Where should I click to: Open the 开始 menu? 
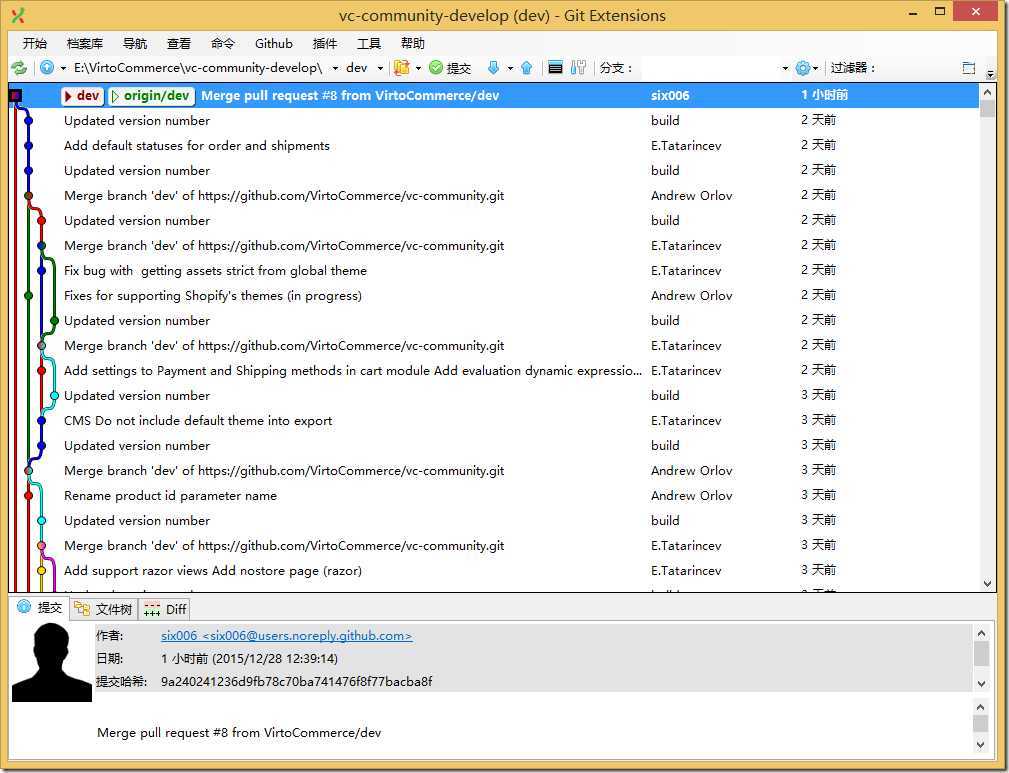click(35, 43)
